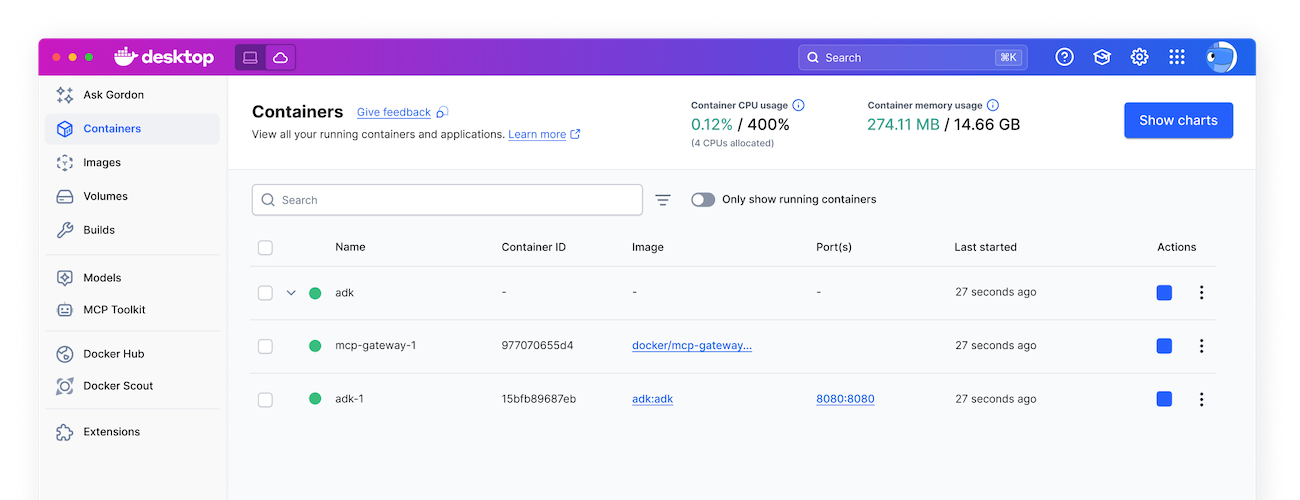Open more actions for mcp-gateway-1

click(1202, 346)
